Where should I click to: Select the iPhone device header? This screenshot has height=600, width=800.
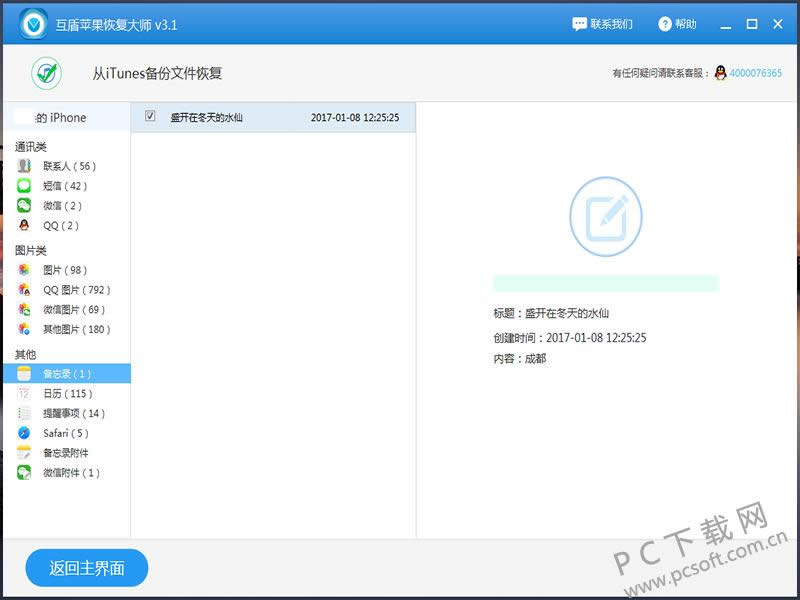[67, 117]
